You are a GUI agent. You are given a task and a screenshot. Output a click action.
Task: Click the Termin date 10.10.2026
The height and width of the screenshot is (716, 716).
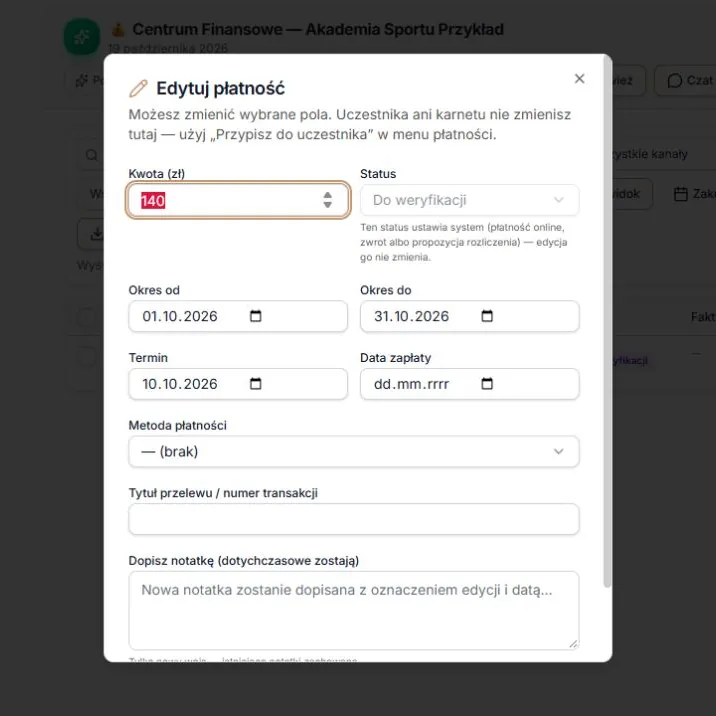coord(180,384)
